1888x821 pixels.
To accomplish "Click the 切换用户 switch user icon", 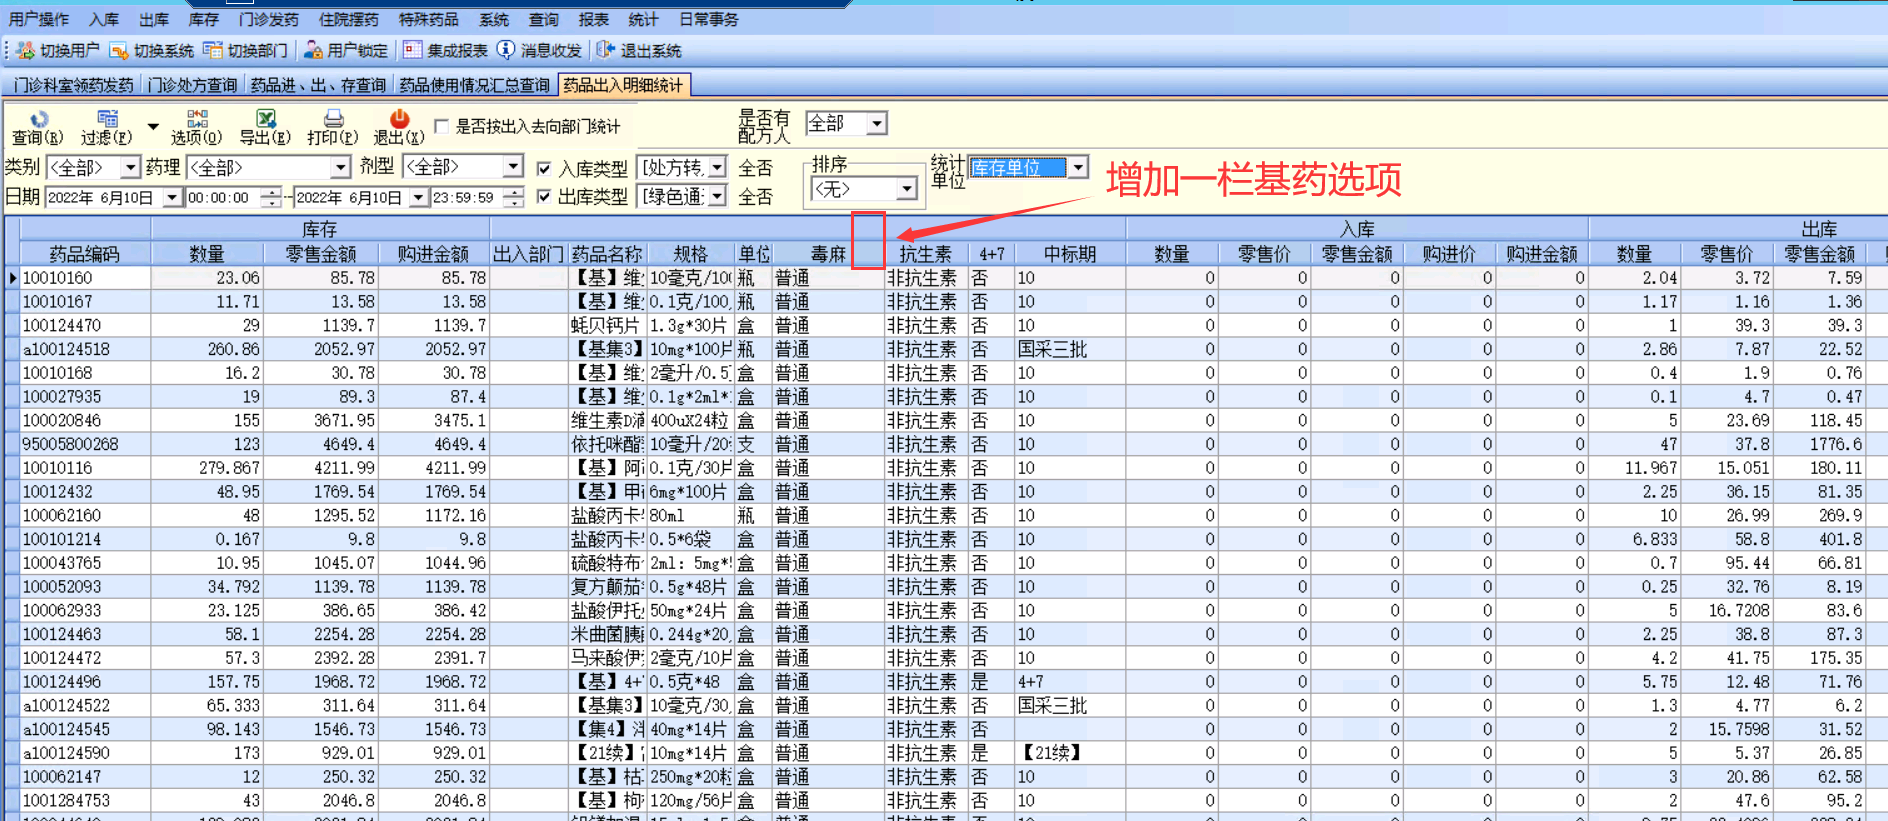I will pyautogui.click(x=25, y=50).
